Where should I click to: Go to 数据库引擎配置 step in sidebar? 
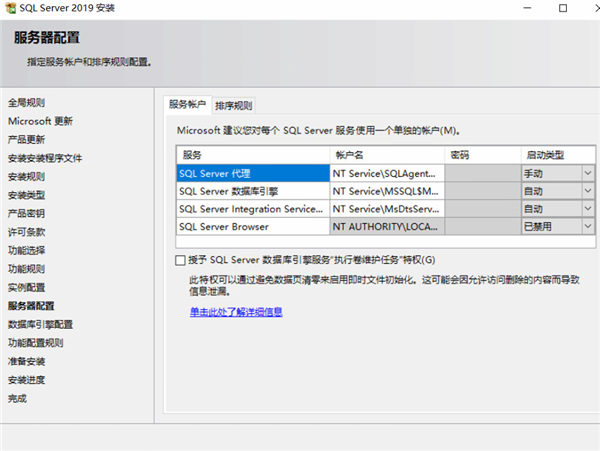pos(40,324)
